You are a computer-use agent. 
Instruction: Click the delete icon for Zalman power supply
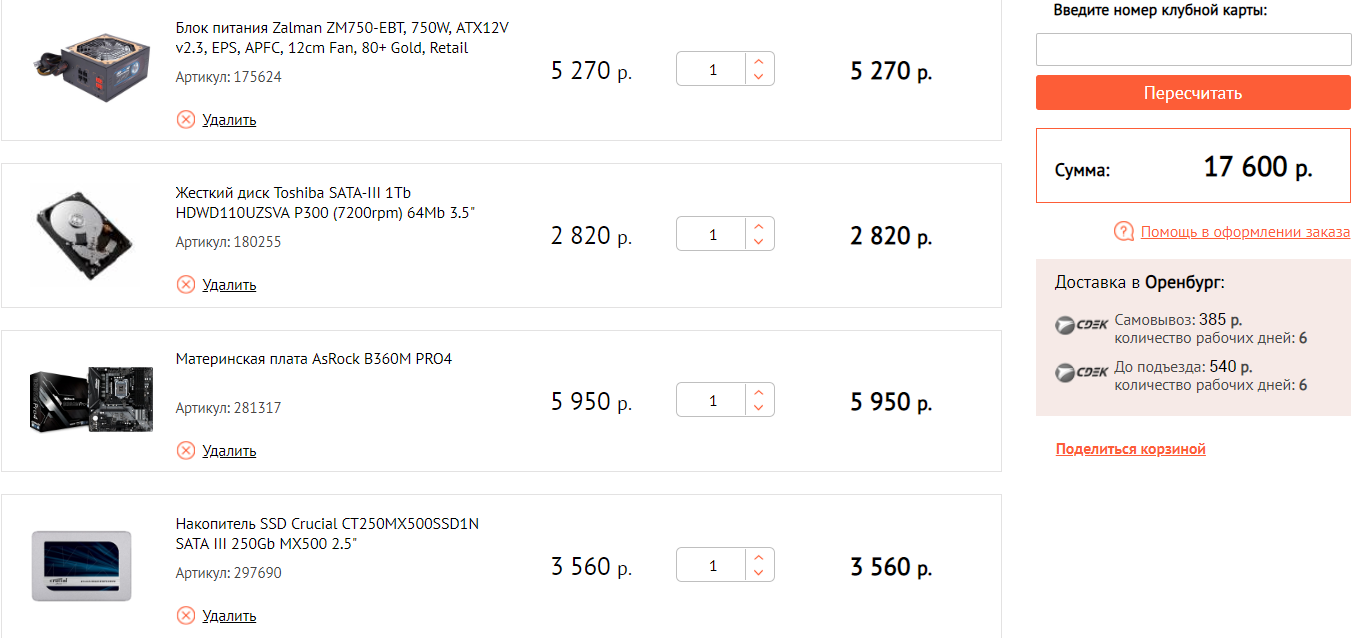click(x=186, y=120)
